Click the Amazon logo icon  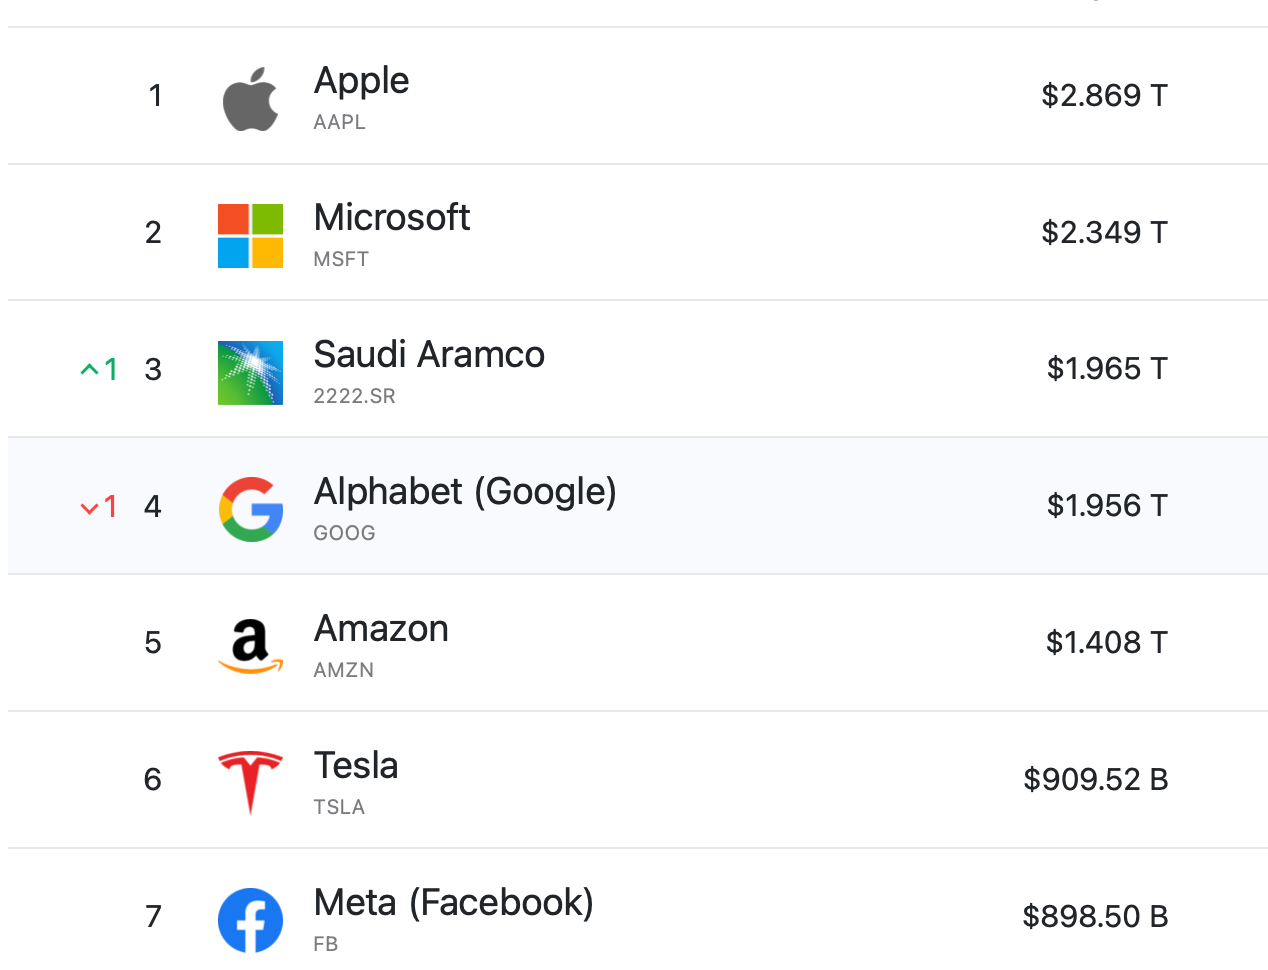[250, 646]
